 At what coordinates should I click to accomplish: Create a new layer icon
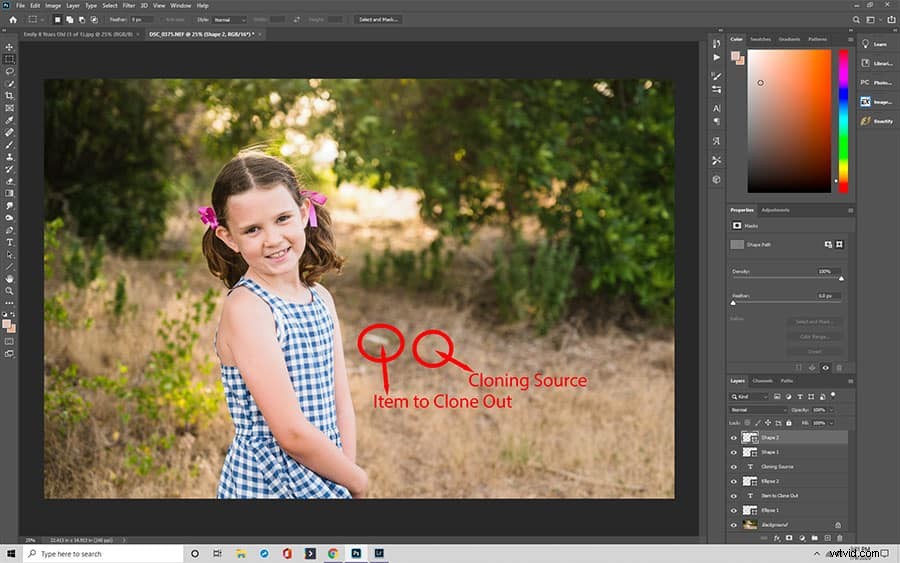pyautogui.click(x=827, y=538)
